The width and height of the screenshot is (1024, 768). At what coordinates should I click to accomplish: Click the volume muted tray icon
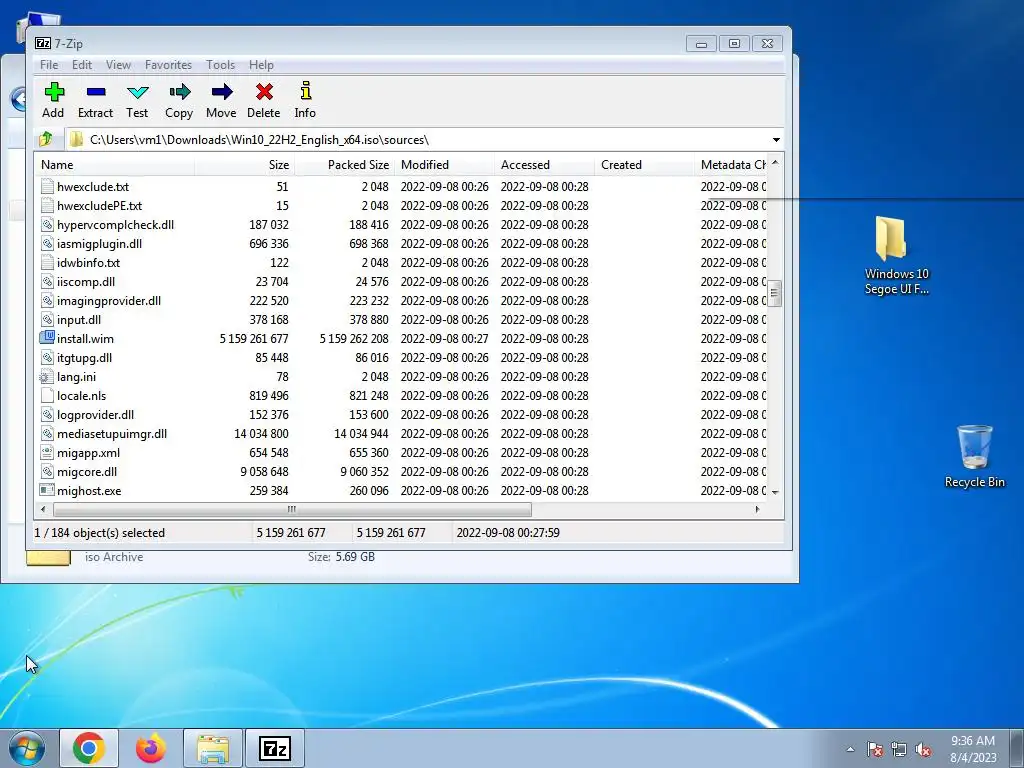923,750
